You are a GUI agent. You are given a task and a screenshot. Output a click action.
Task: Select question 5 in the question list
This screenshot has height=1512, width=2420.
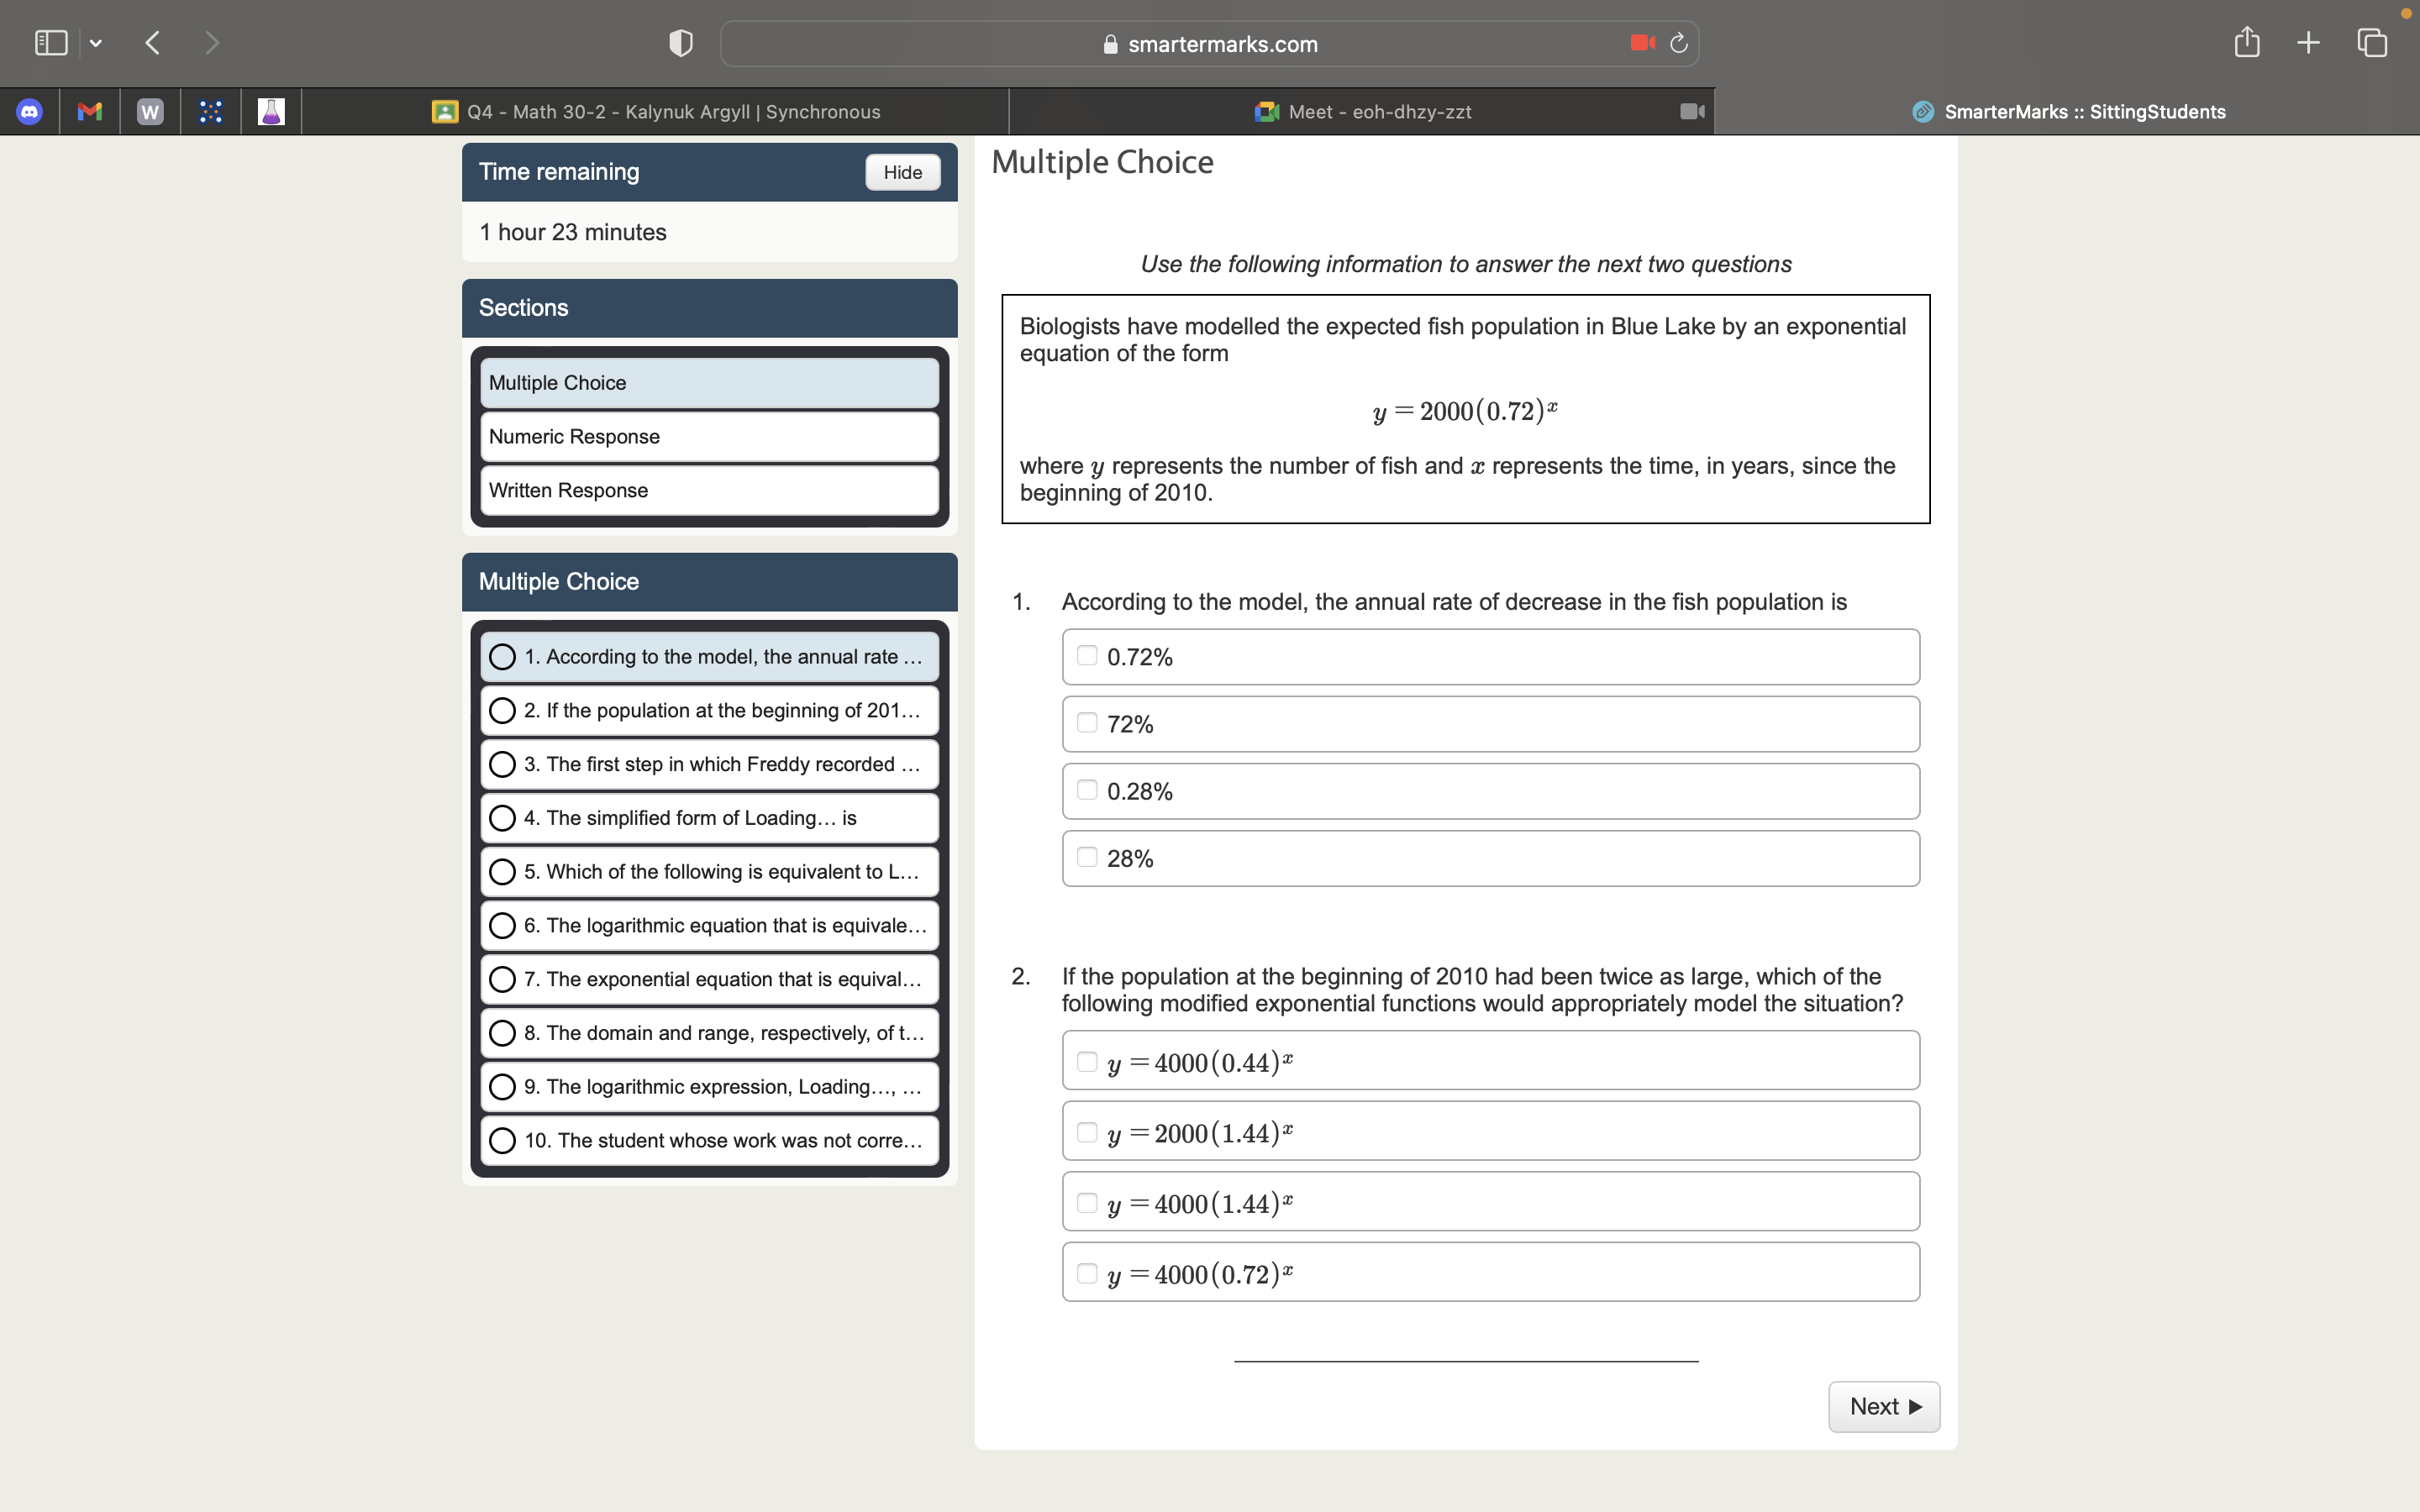tap(708, 871)
